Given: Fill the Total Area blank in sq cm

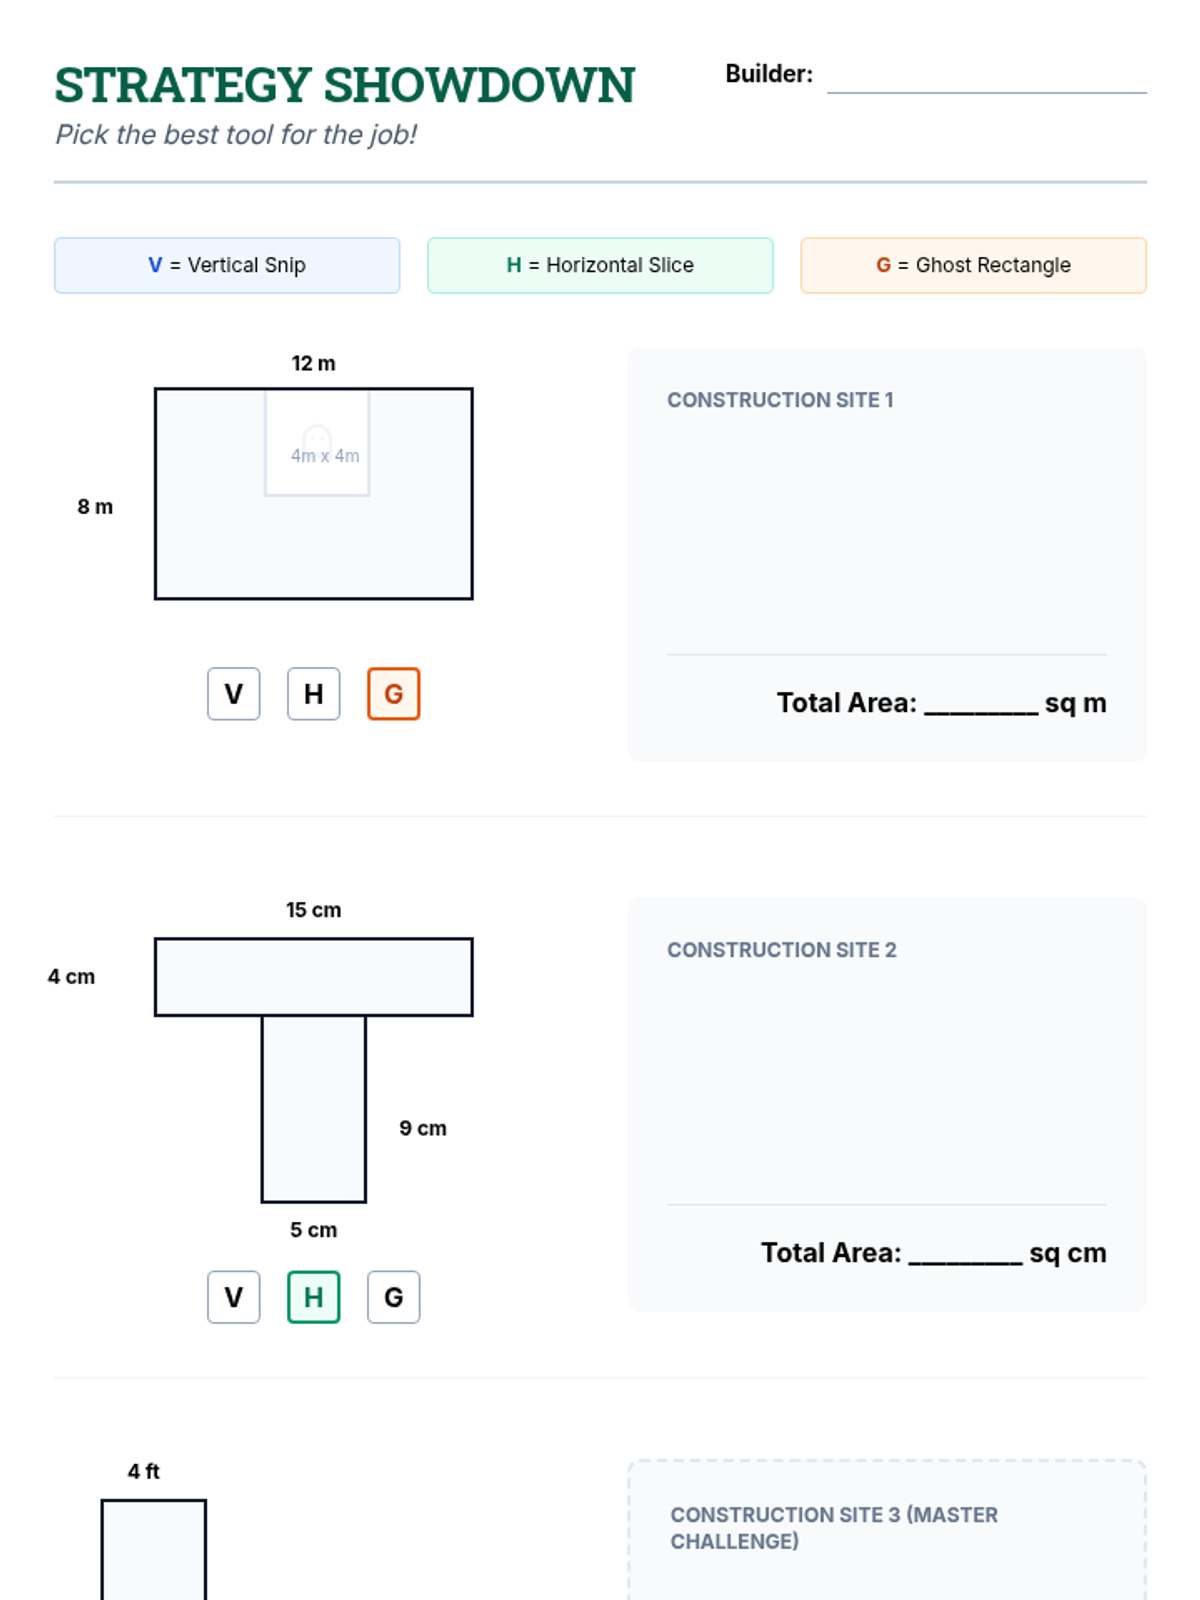Looking at the screenshot, I should (965, 1254).
